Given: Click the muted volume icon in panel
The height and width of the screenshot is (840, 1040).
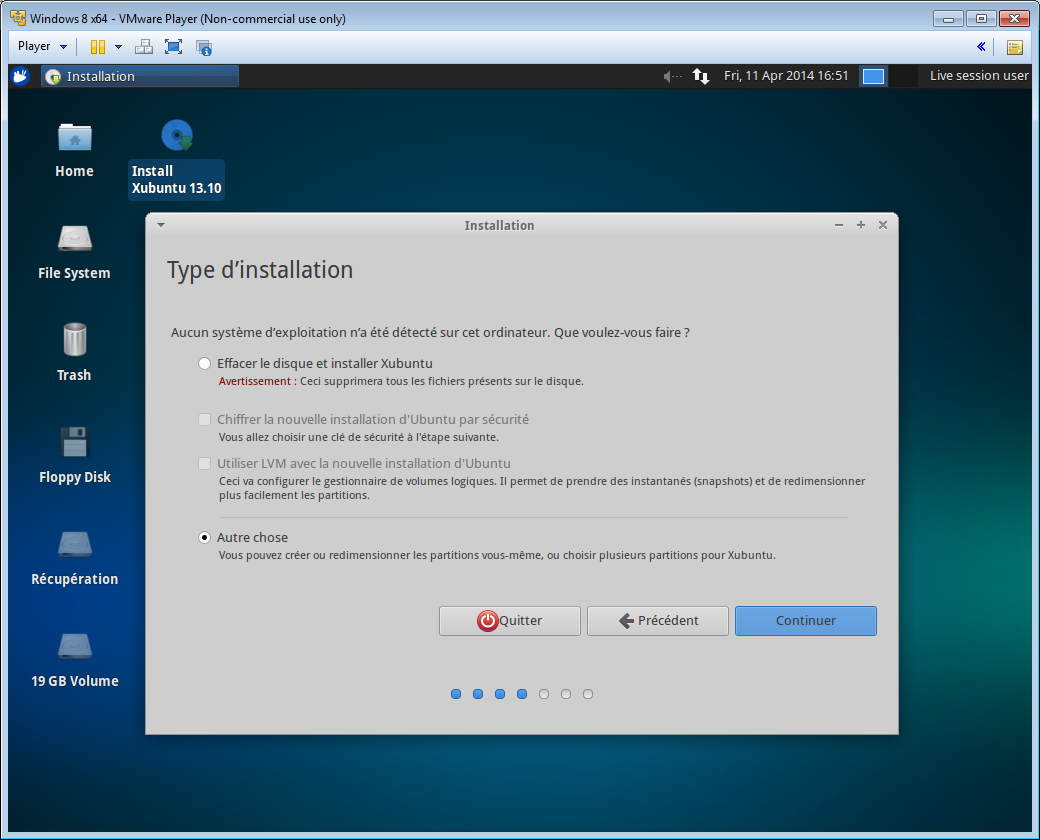Looking at the screenshot, I should pyautogui.click(x=673, y=76).
